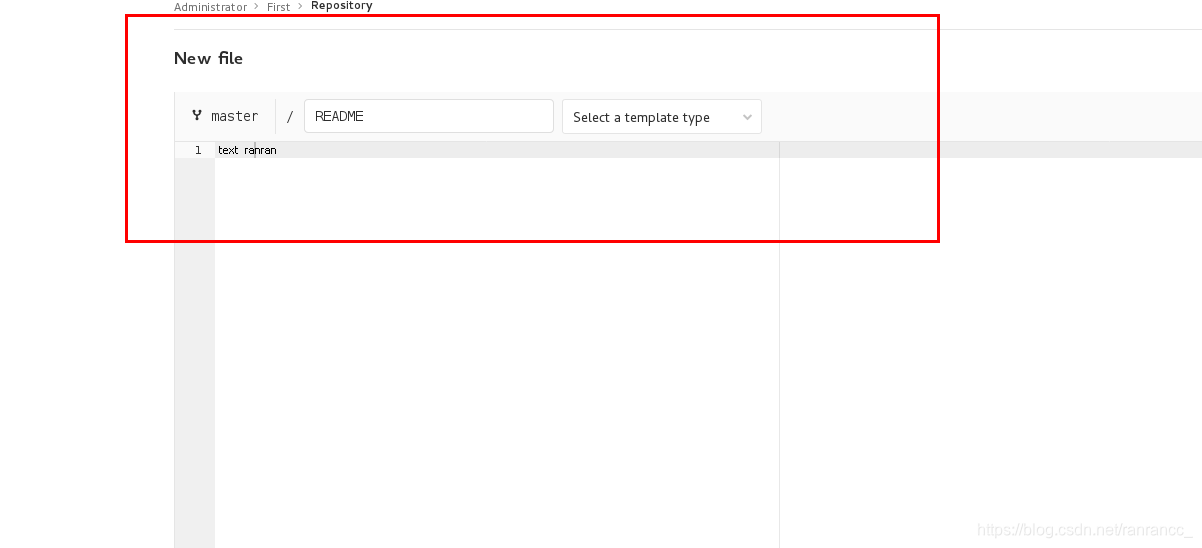Click the master branch icon
The image size is (1202, 548).
[197, 115]
